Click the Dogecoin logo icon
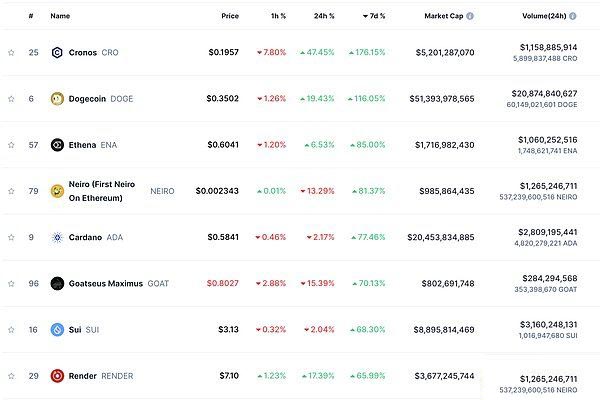Image resolution: width=600 pixels, height=400 pixels. (x=57, y=99)
